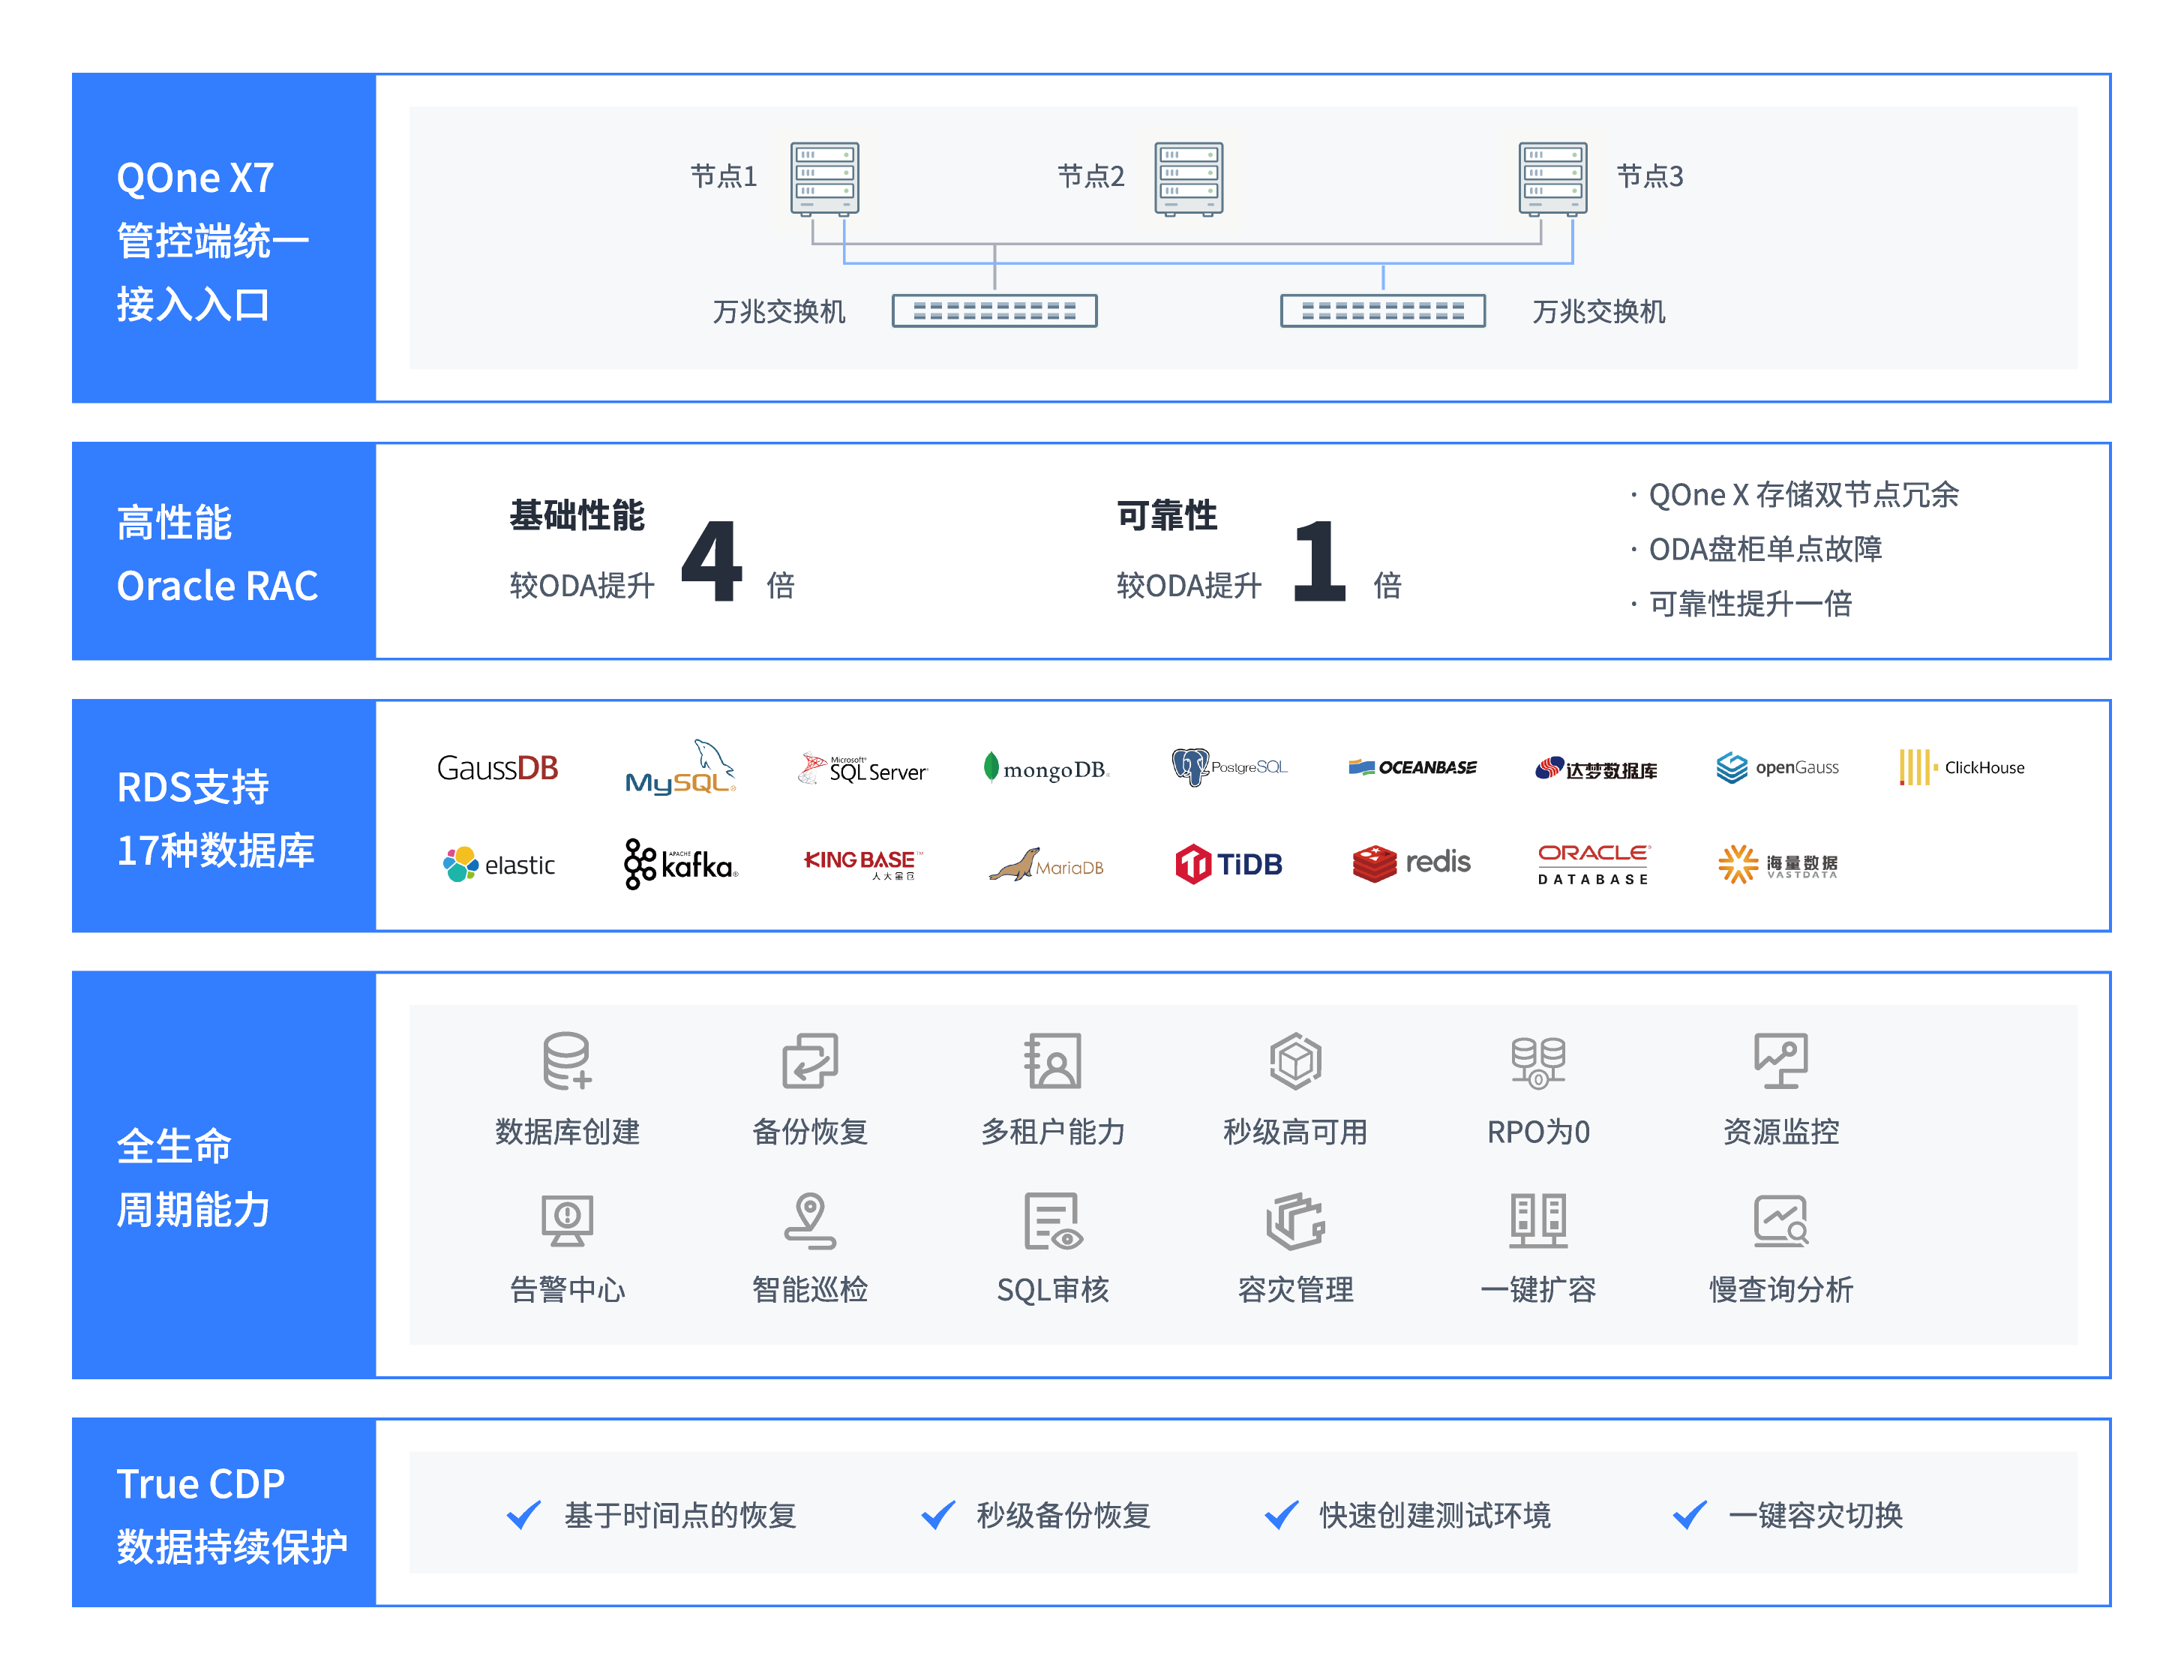The height and width of the screenshot is (1680, 2184).
Task: Click the 达梦数据库 logo
Action: point(1596,768)
